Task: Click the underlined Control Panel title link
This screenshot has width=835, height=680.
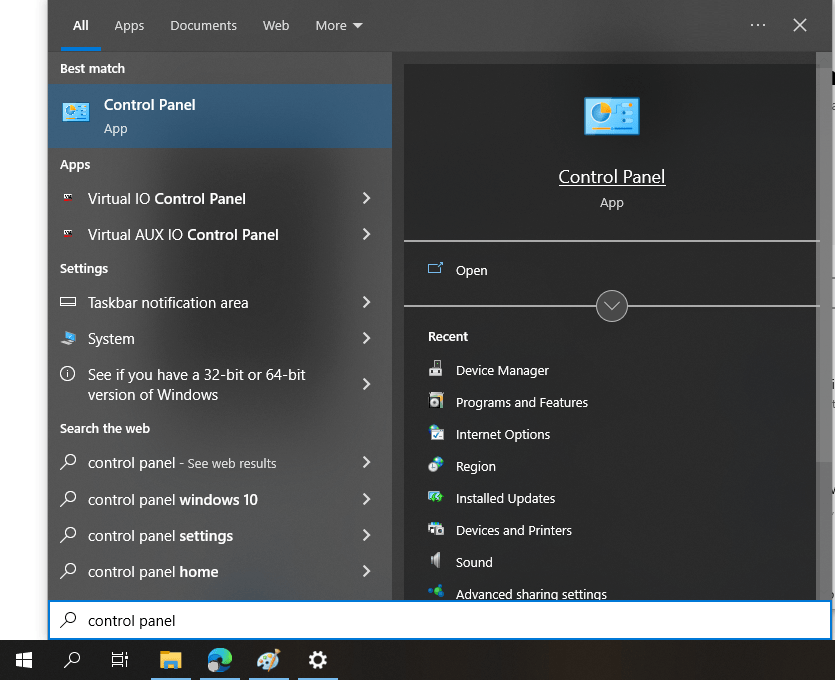Action: pyautogui.click(x=611, y=177)
